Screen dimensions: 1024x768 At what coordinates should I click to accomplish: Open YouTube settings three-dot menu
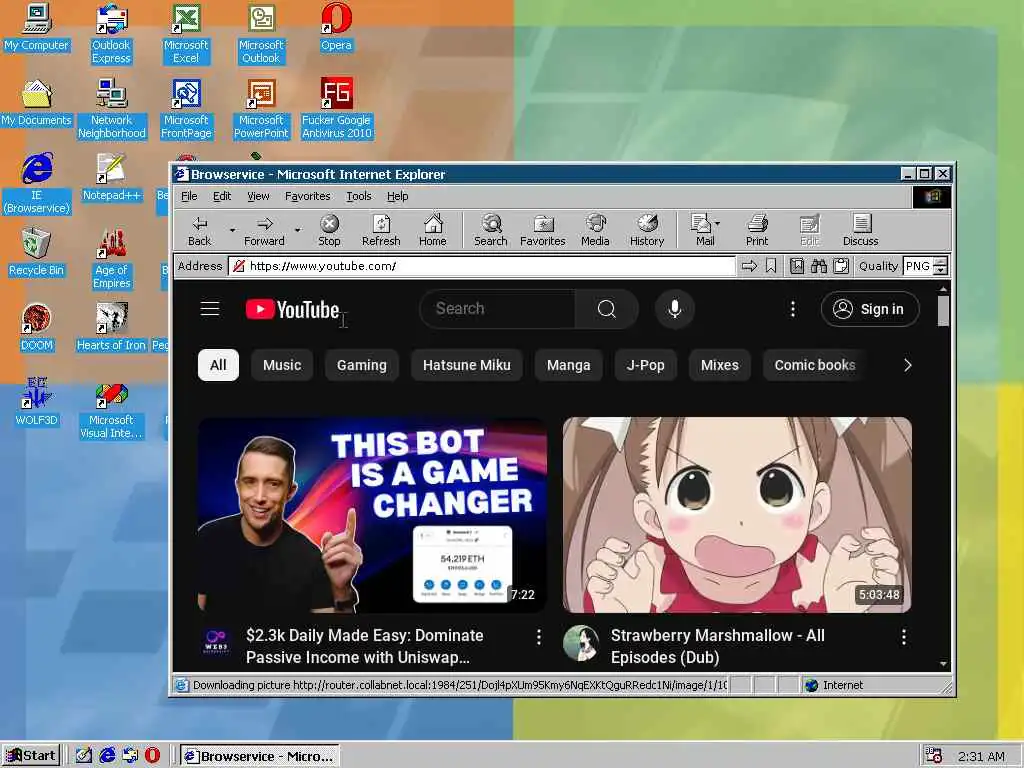(793, 309)
